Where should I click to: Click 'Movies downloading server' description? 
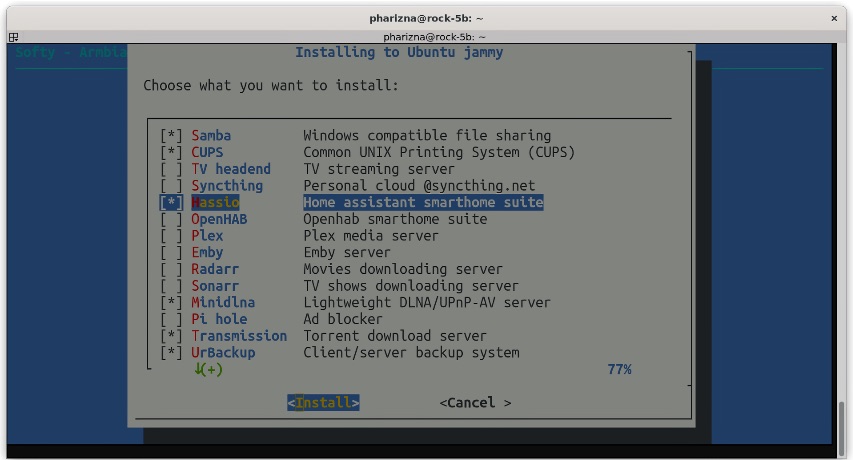[x=403, y=269]
